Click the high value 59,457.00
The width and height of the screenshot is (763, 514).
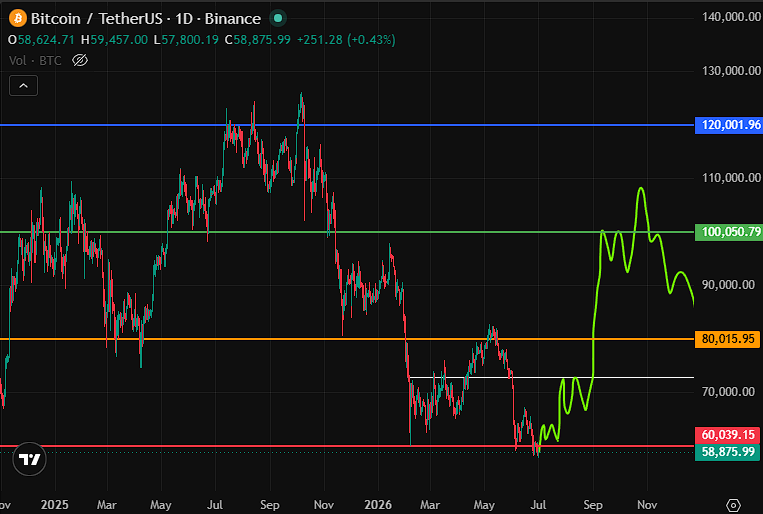click(x=119, y=40)
